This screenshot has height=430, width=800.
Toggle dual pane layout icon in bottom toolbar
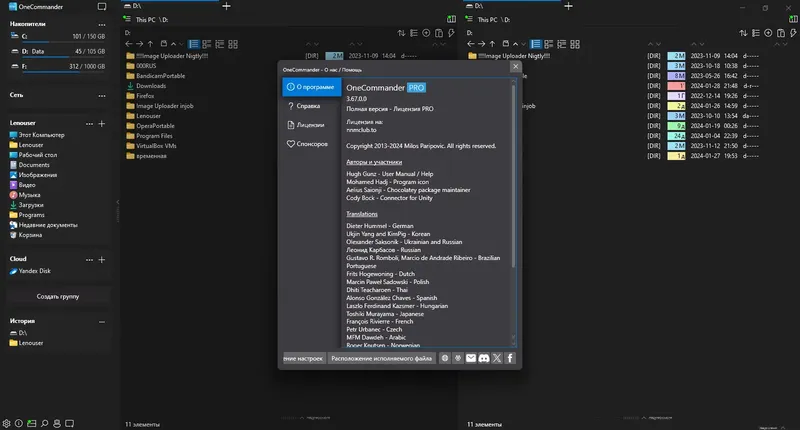(x=32, y=423)
